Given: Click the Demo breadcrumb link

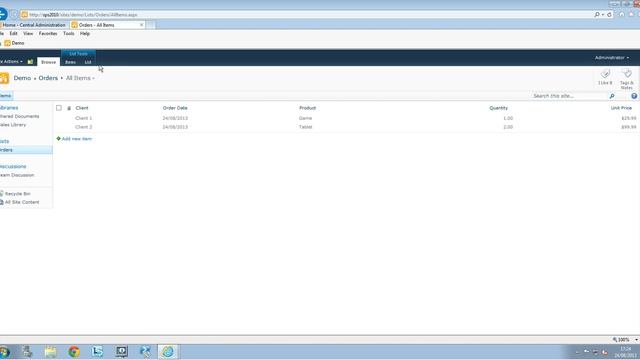Looking at the screenshot, I should 22,78.
